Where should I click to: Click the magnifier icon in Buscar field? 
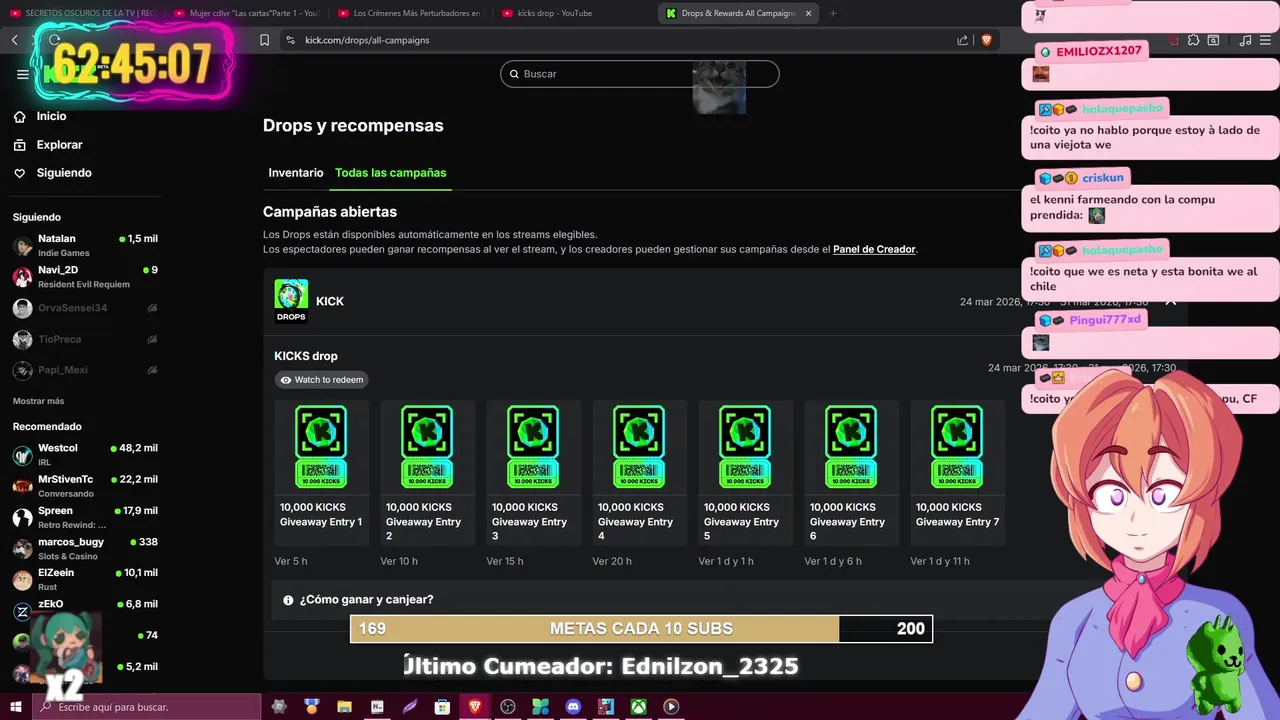[514, 74]
